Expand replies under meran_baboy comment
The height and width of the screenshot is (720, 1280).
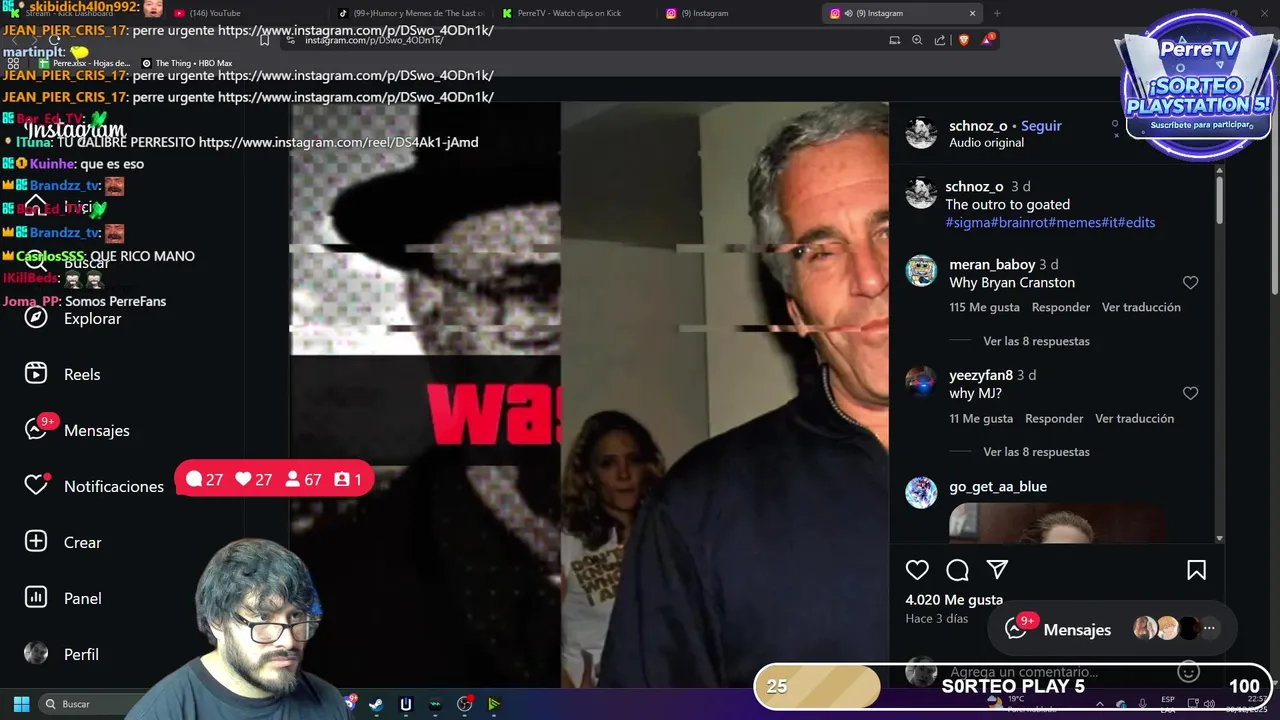point(1036,341)
